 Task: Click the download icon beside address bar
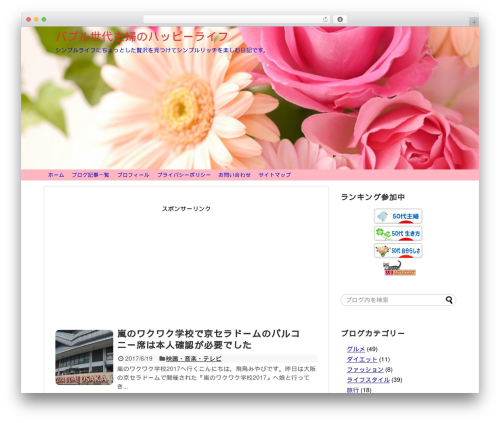(x=340, y=19)
